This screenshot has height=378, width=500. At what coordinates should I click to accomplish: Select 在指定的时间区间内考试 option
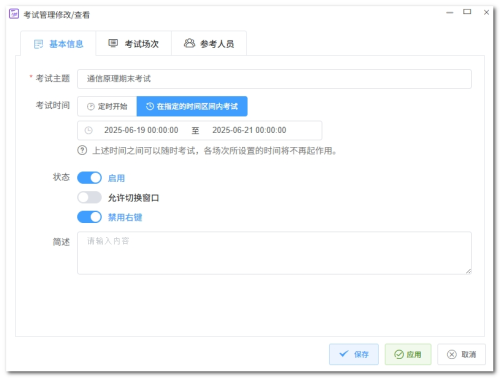pos(192,106)
